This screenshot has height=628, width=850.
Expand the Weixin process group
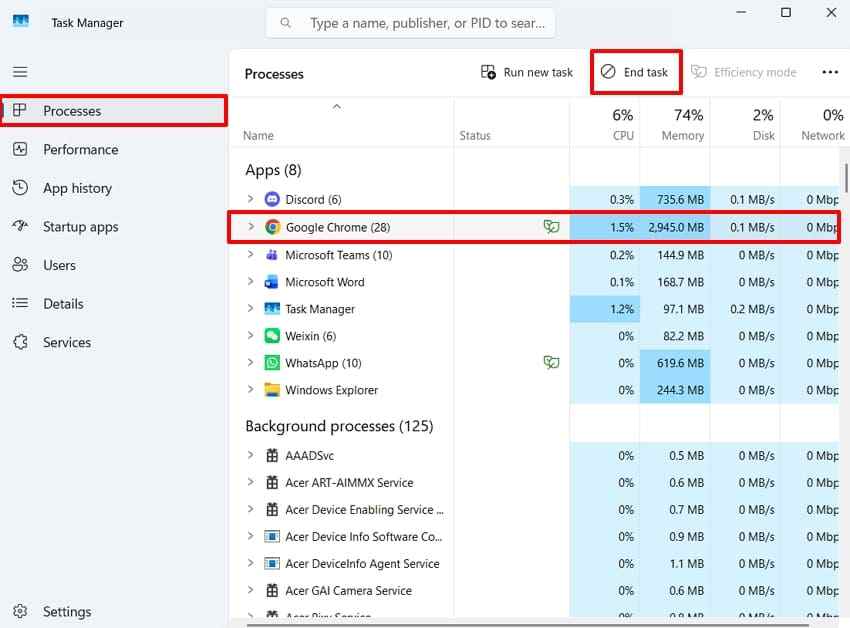[x=250, y=336]
